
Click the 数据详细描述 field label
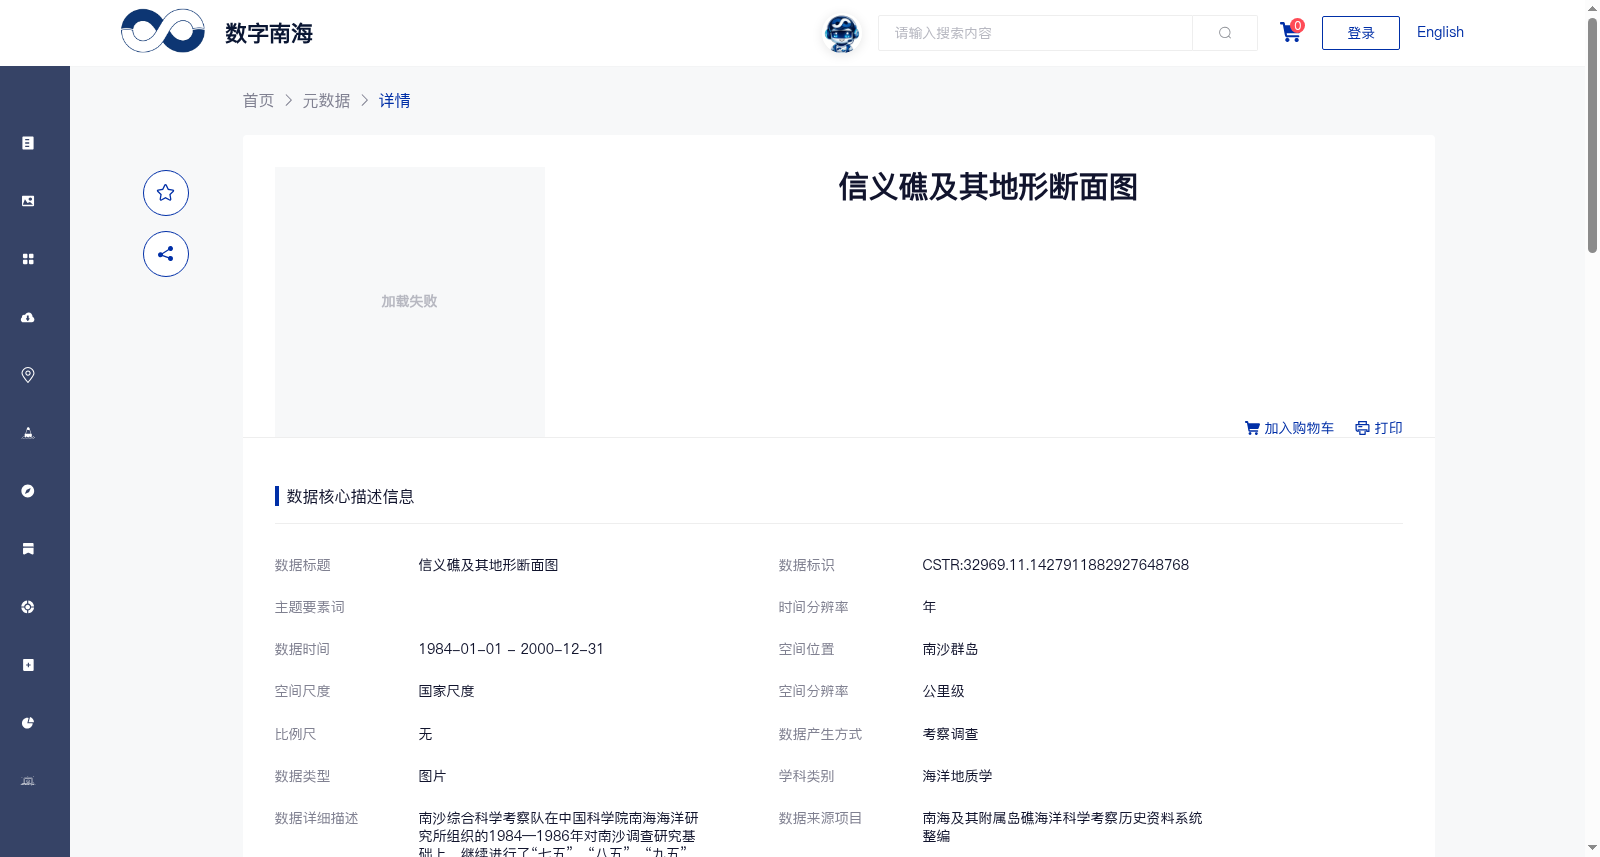click(317, 818)
